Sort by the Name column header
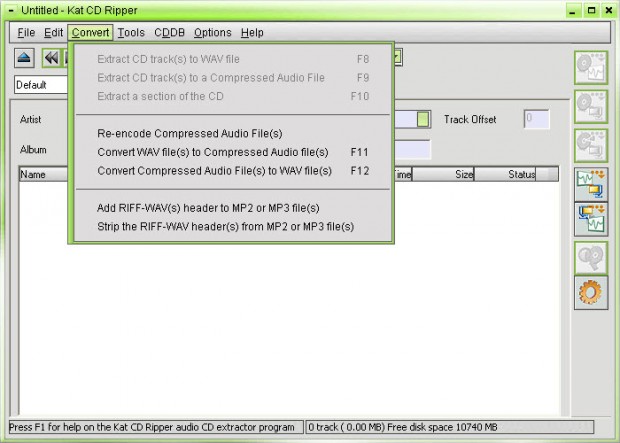 43,174
